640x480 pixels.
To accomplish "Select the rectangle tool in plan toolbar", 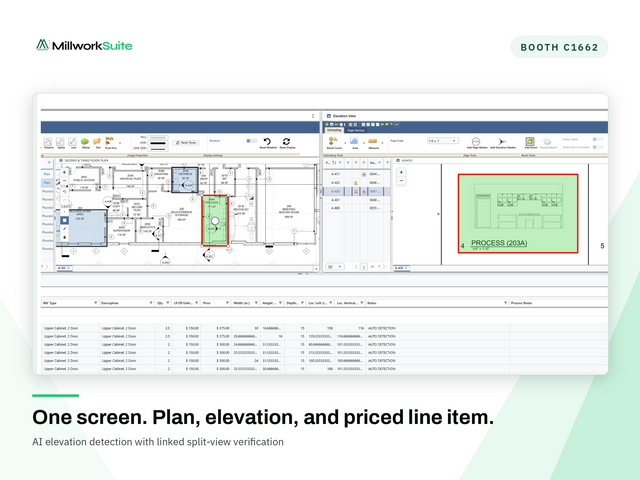I will [x=64, y=220].
